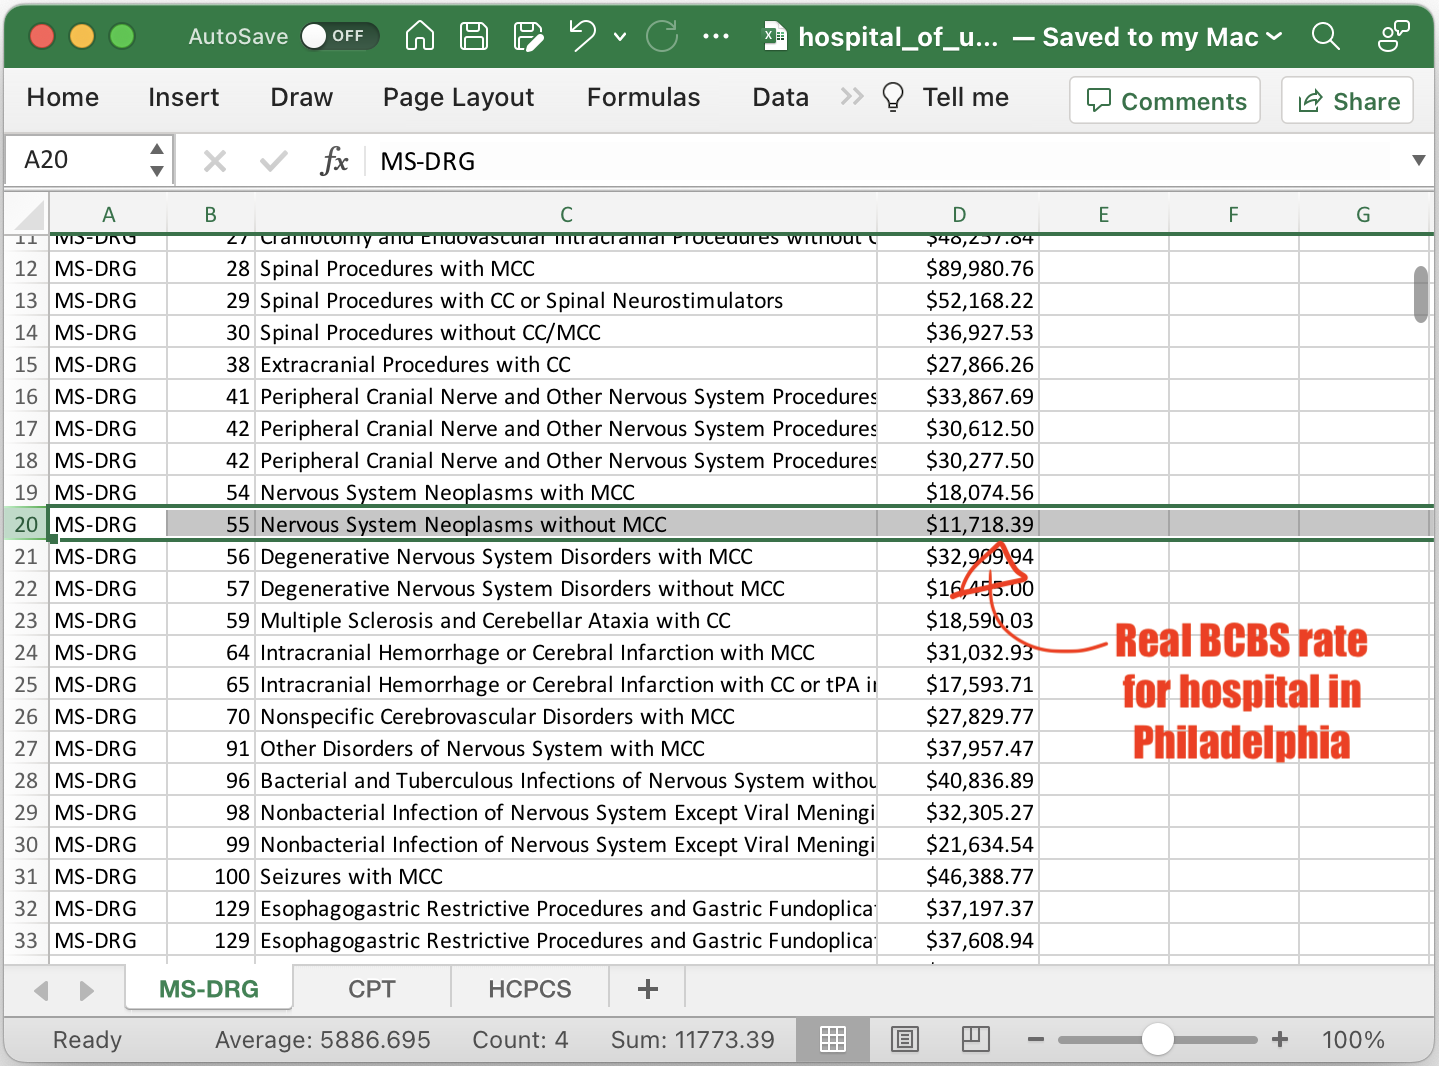1439x1066 pixels.
Task: Click the share people icon in title bar
Action: pyautogui.click(x=1393, y=36)
